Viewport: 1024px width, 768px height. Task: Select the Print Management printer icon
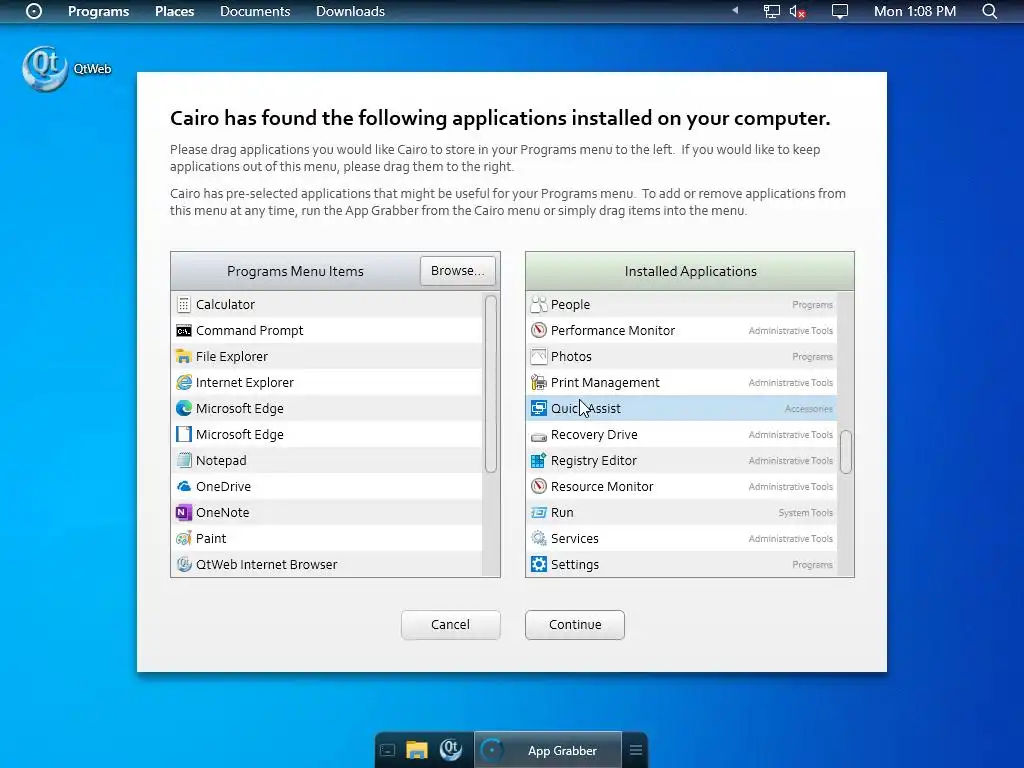click(538, 383)
